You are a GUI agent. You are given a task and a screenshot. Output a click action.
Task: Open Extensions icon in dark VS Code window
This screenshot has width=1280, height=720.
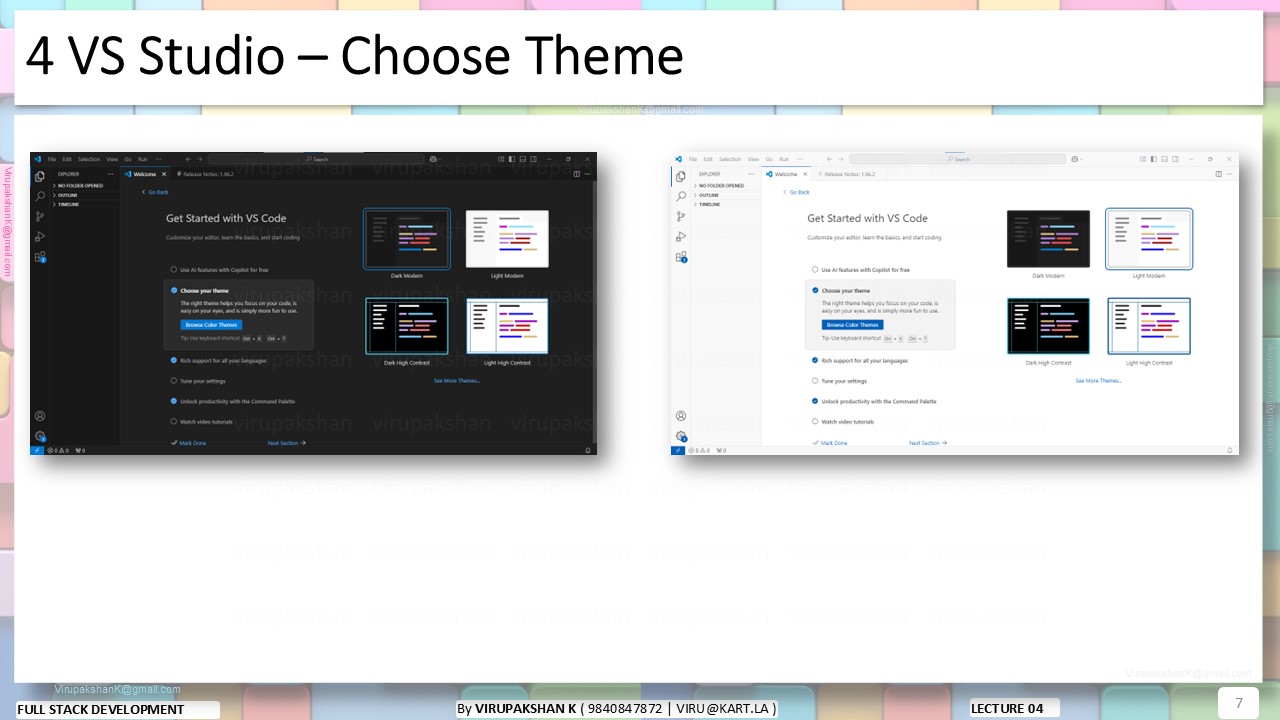pos(40,257)
